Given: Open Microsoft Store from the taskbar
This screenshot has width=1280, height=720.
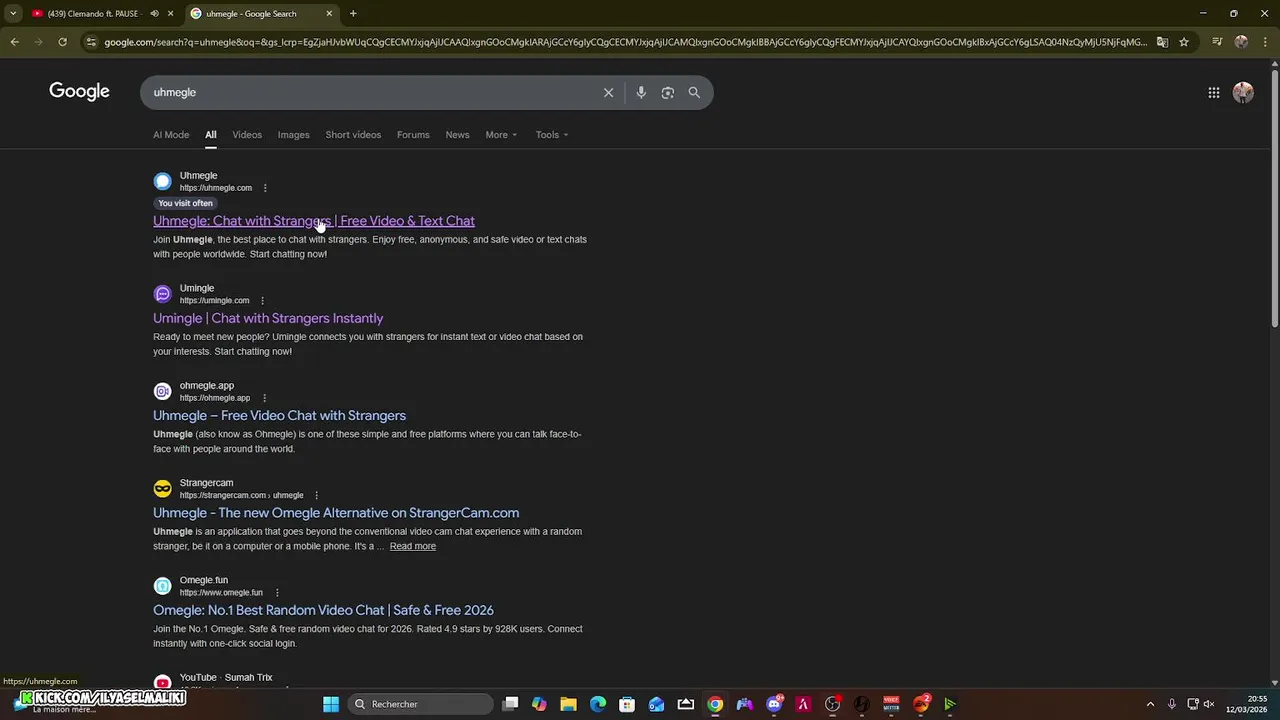Looking at the screenshot, I should tap(627, 704).
